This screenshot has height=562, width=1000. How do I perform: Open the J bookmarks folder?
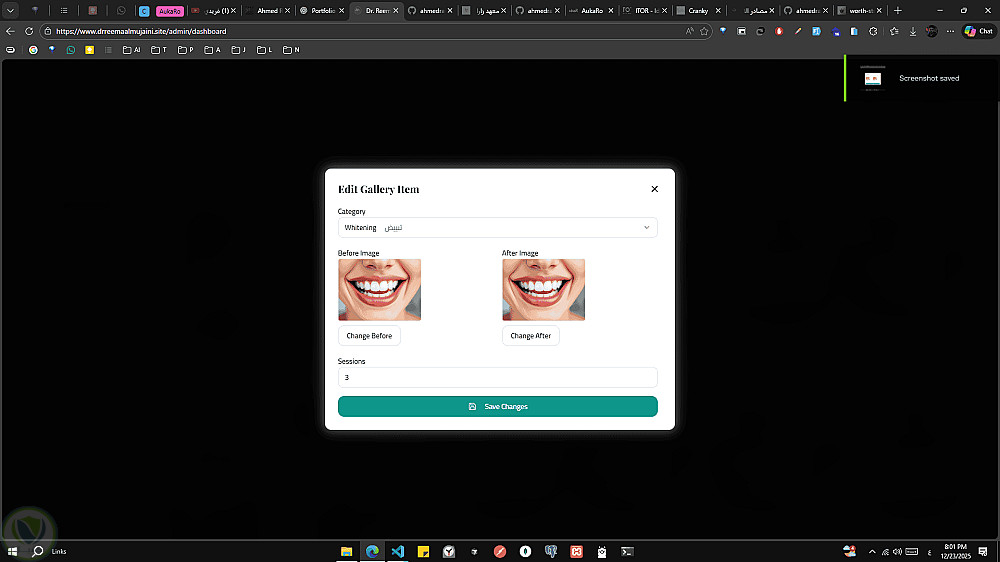click(x=239, y=50)
